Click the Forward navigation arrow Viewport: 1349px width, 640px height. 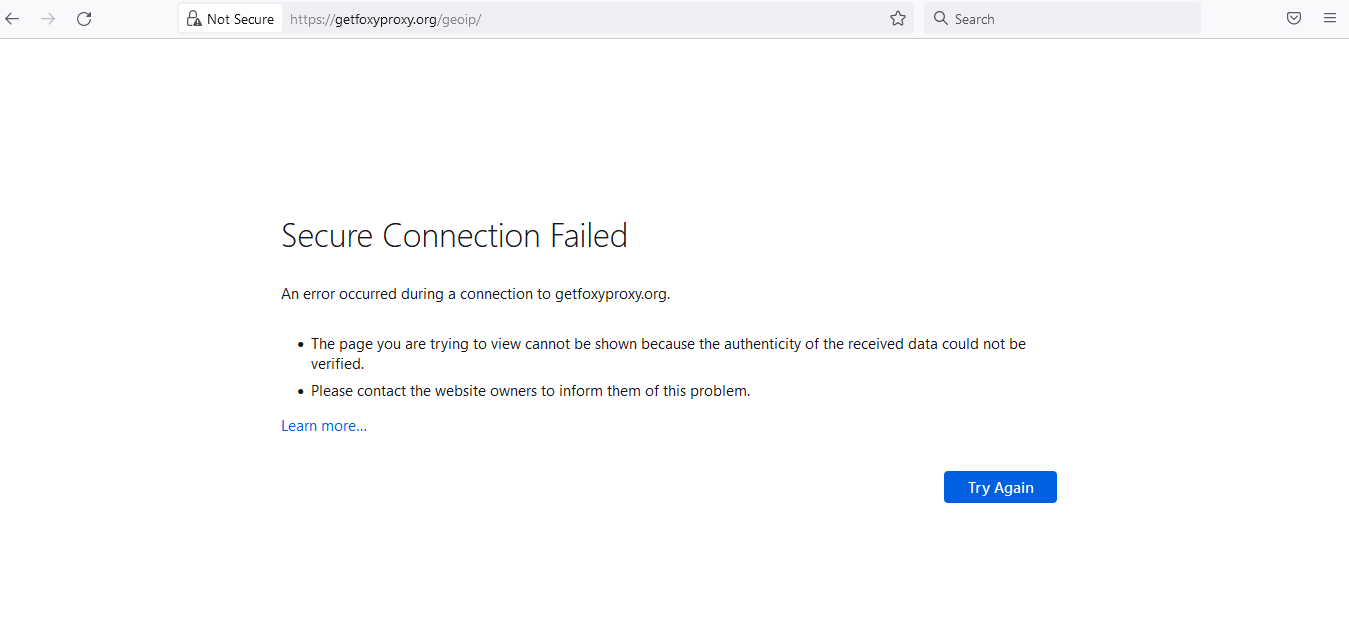(x=48, y=18)
